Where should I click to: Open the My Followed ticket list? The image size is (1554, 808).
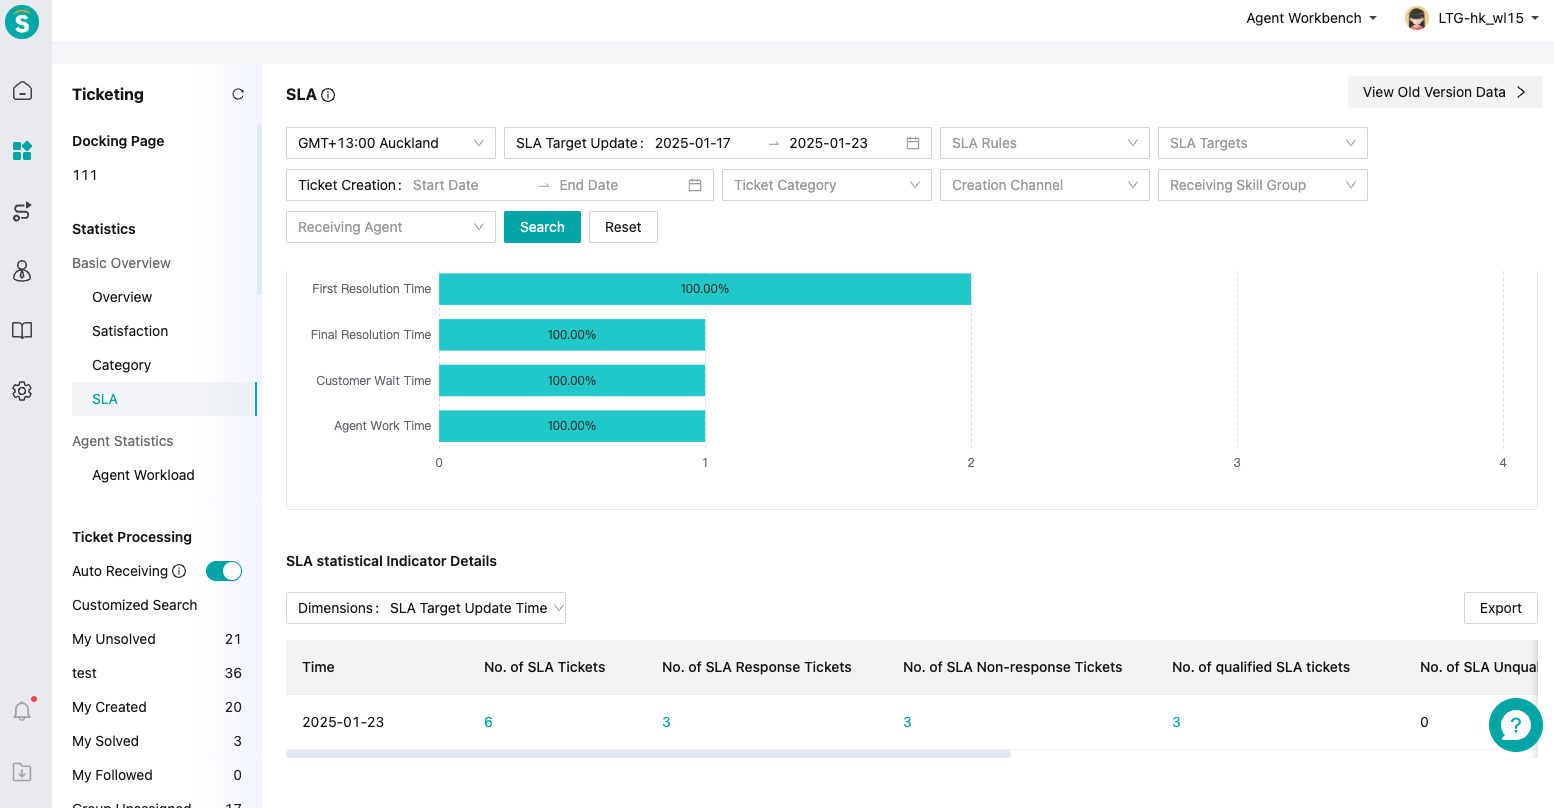click(157, 775)
